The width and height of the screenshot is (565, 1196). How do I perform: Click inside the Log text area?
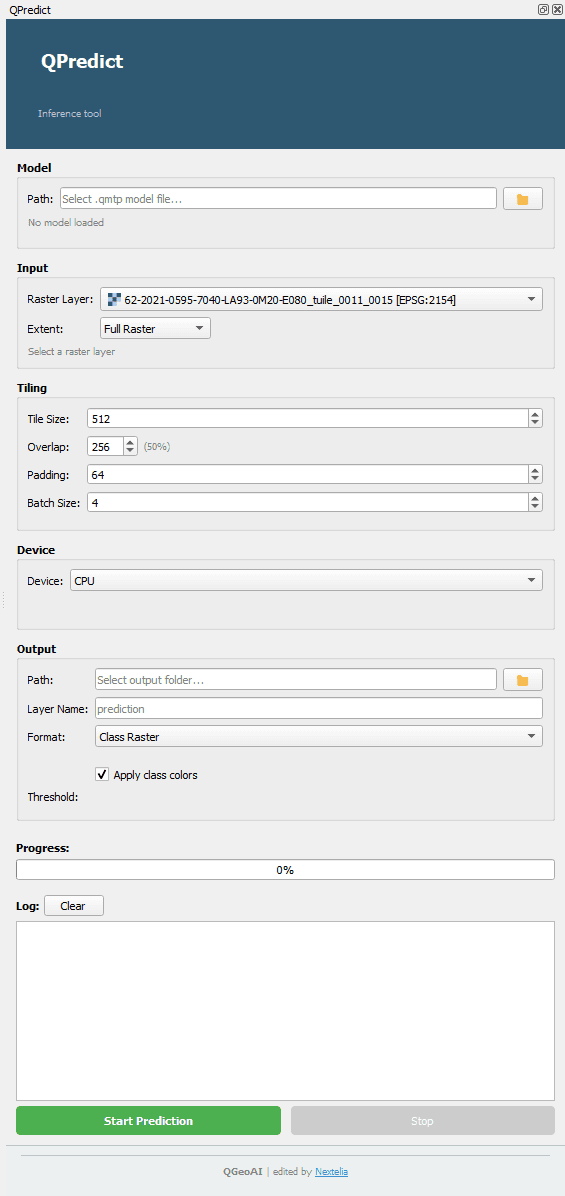coord(285,1011)
